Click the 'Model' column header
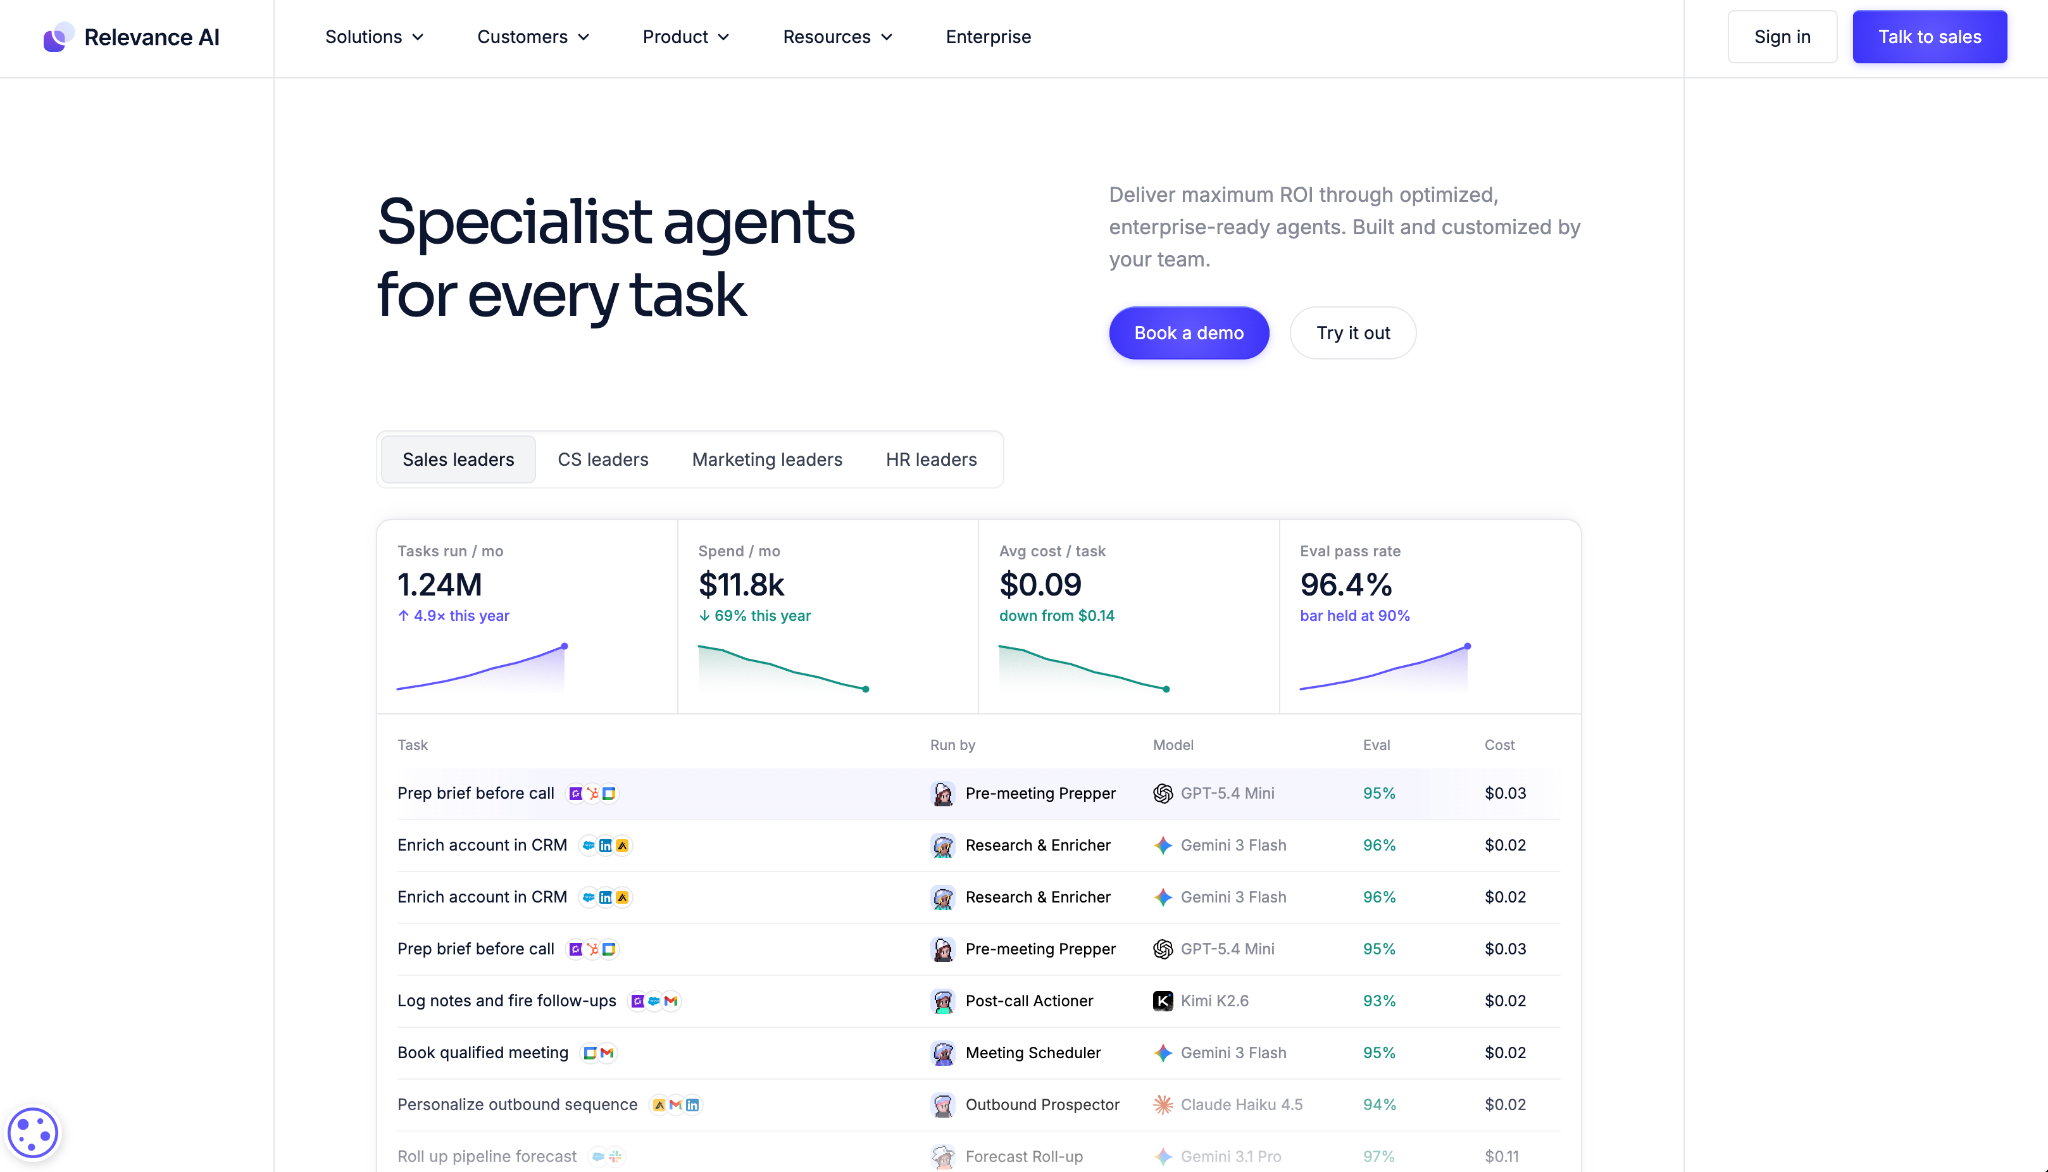Screen dimensions: 2048x1172 click(1173, 745)
